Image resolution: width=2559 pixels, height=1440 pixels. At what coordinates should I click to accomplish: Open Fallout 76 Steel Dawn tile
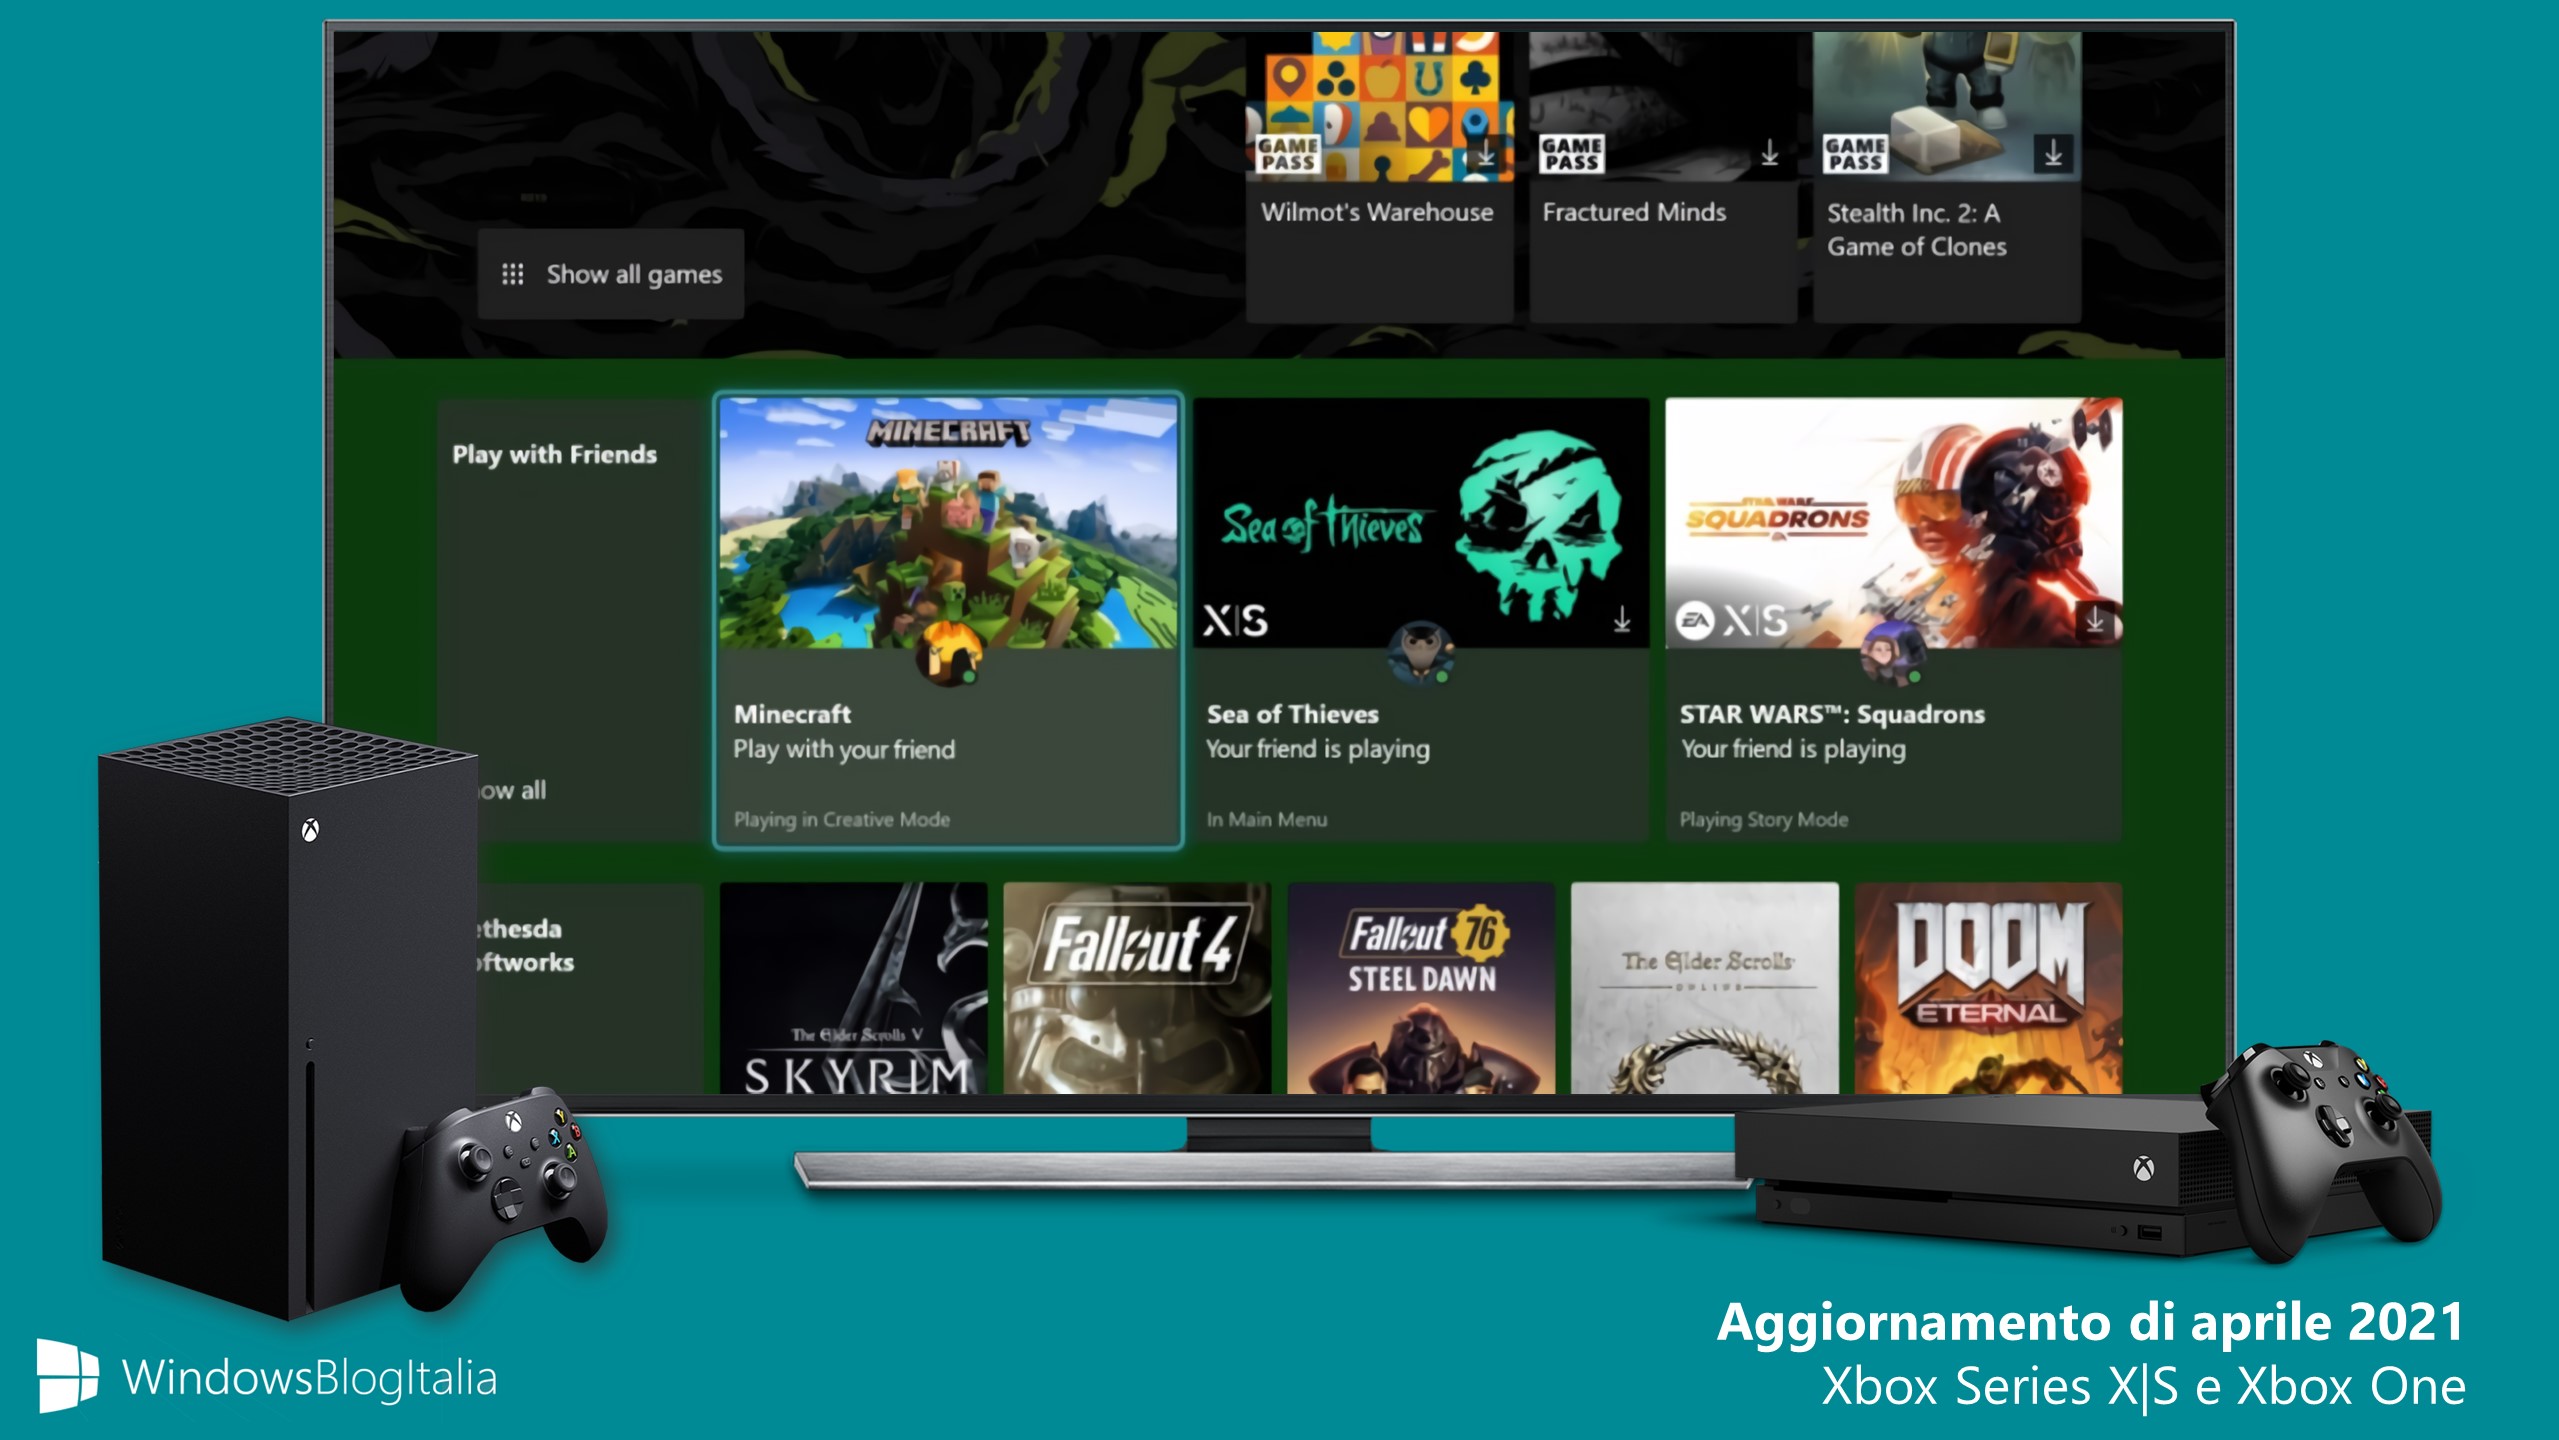1421,988
